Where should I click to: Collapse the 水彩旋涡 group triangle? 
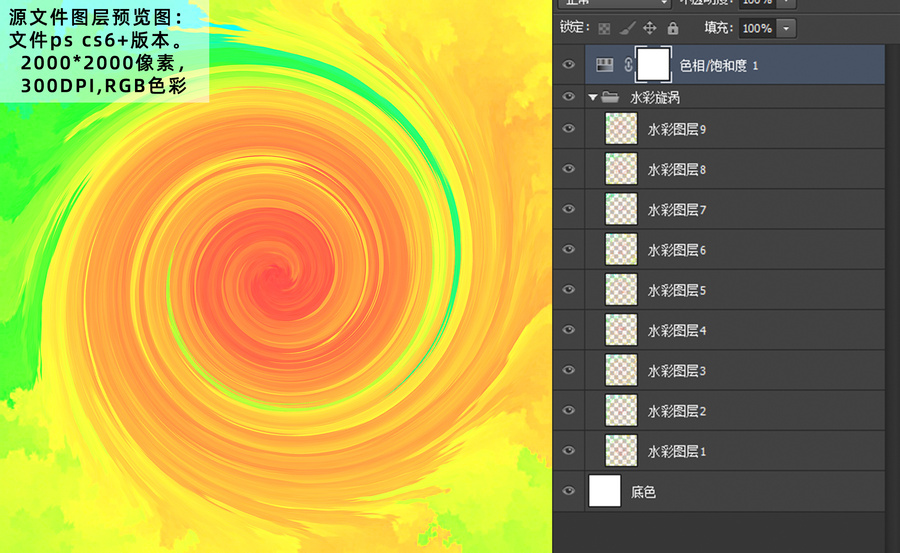pyautogui.click(x=593, y=98)
